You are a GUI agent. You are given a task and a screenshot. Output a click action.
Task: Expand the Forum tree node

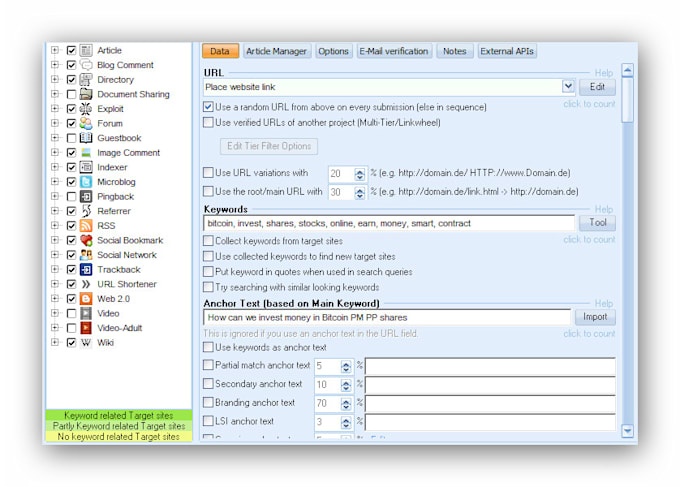tap(55, 123)
